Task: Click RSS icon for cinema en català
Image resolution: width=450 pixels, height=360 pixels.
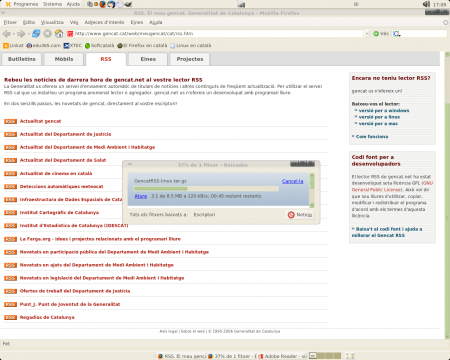Action: (10, 174)
